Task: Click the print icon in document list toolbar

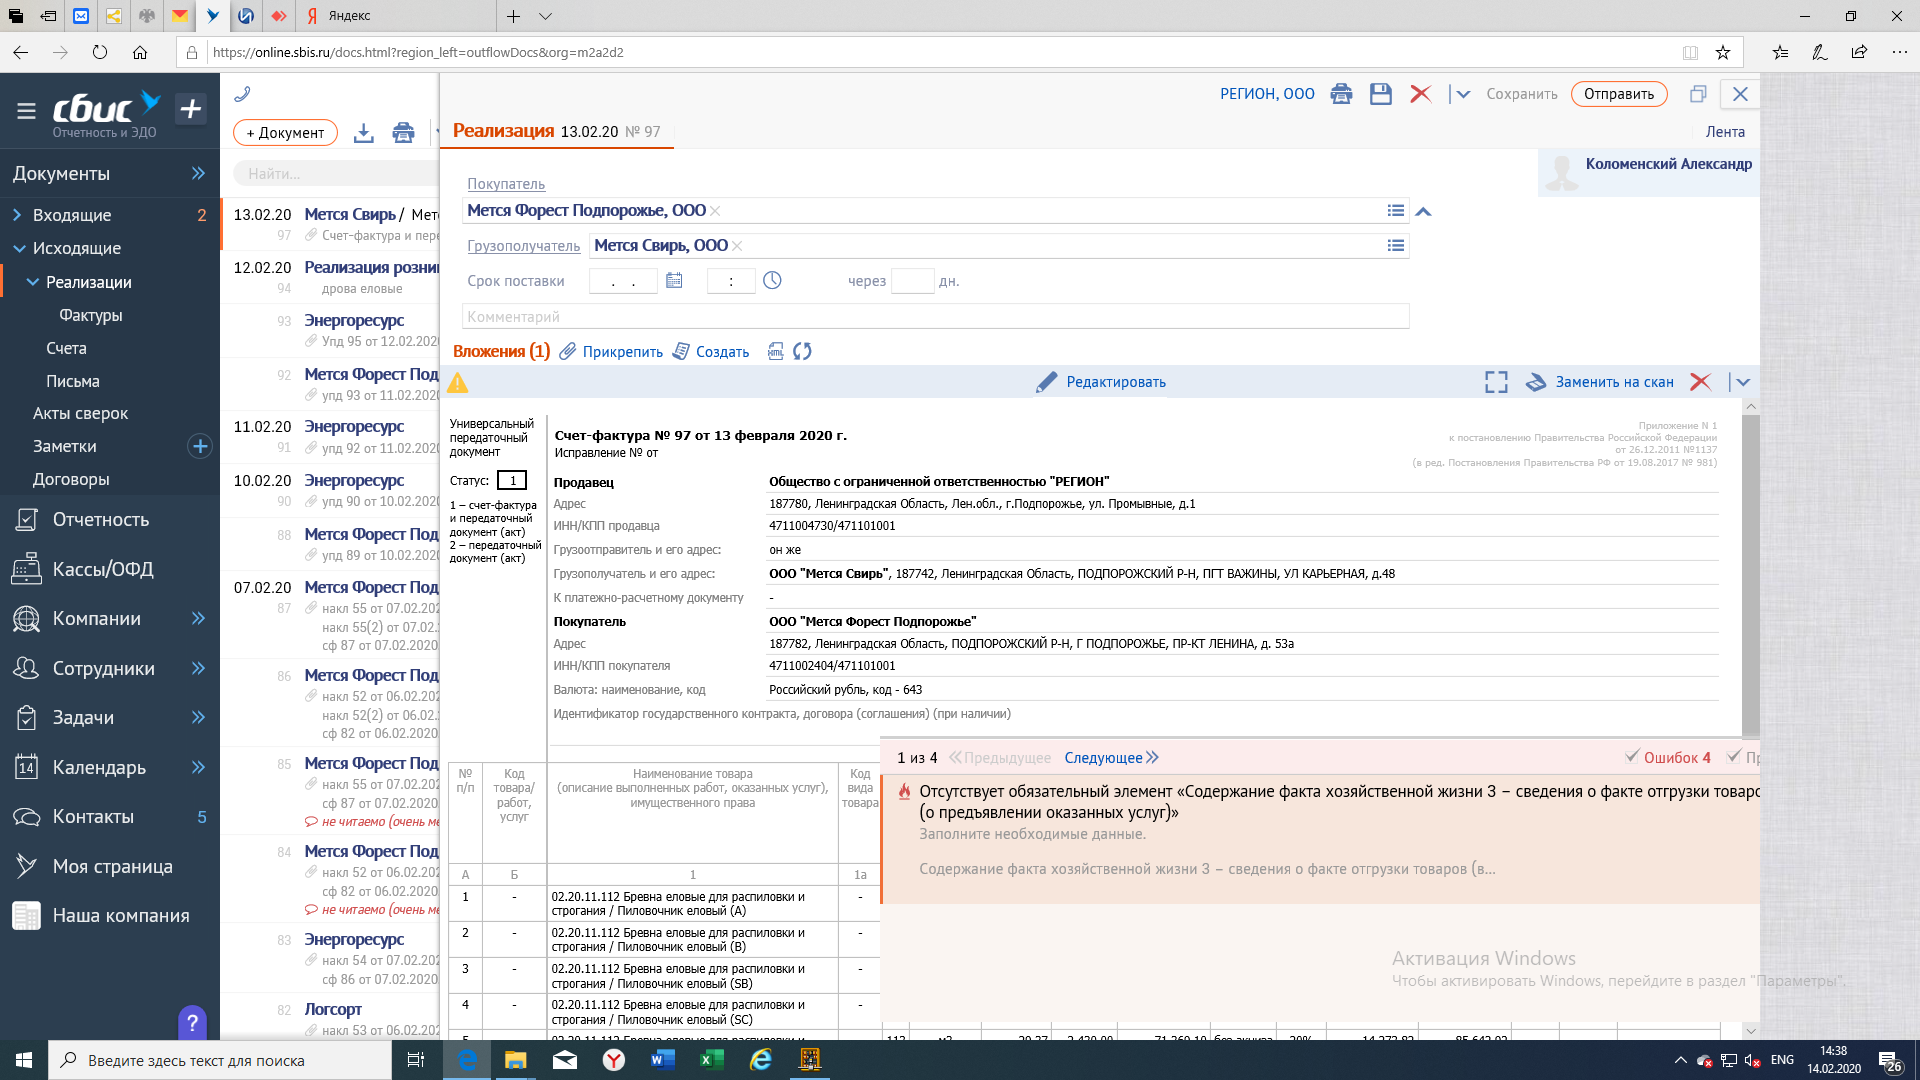Action: [x=403, y=133]
